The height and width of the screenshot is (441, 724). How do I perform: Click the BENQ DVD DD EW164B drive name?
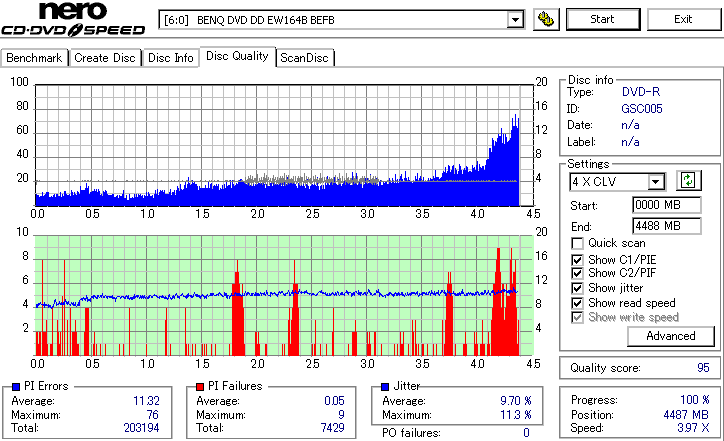(x=265, y=20)
